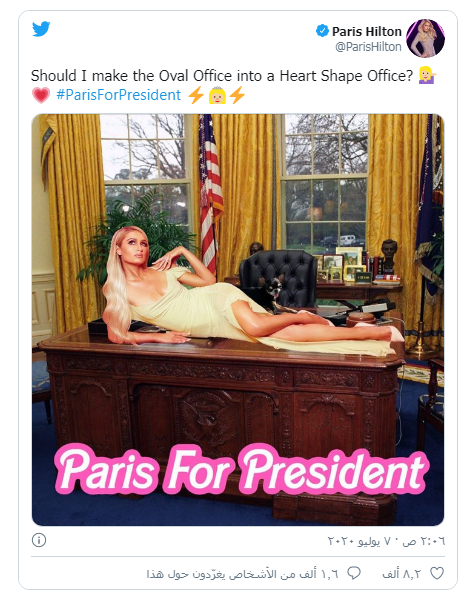Click the princess emoji between lightning bolts
Image resolution: width=474 pixels, height=598 pixels.
pyautogui.click(x=217, y=95)
